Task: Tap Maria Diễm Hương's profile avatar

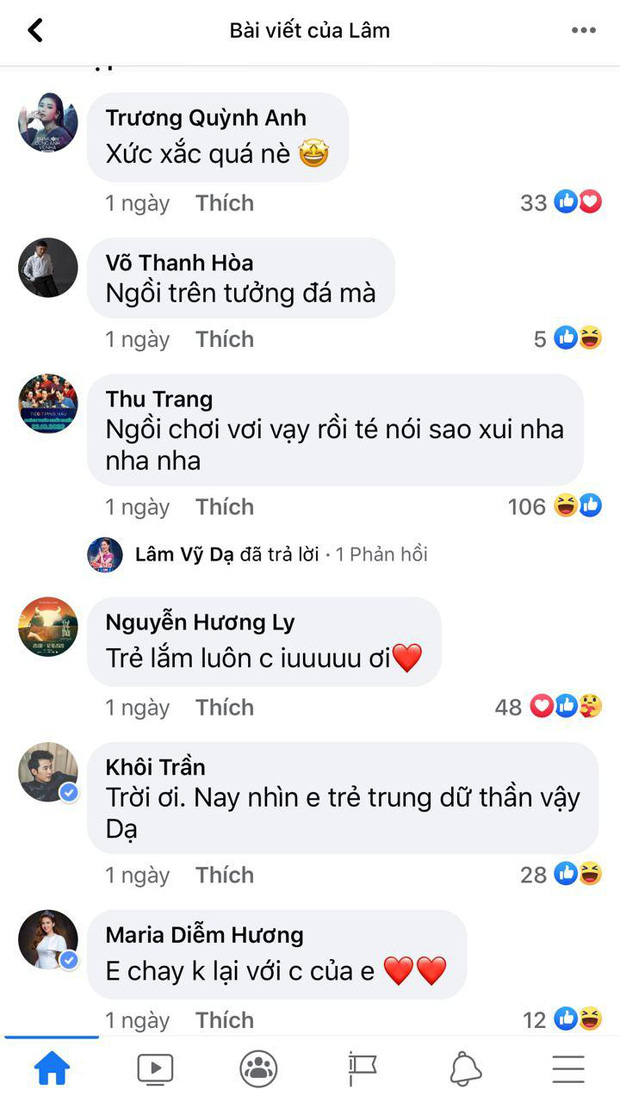Action: point(48,940)
